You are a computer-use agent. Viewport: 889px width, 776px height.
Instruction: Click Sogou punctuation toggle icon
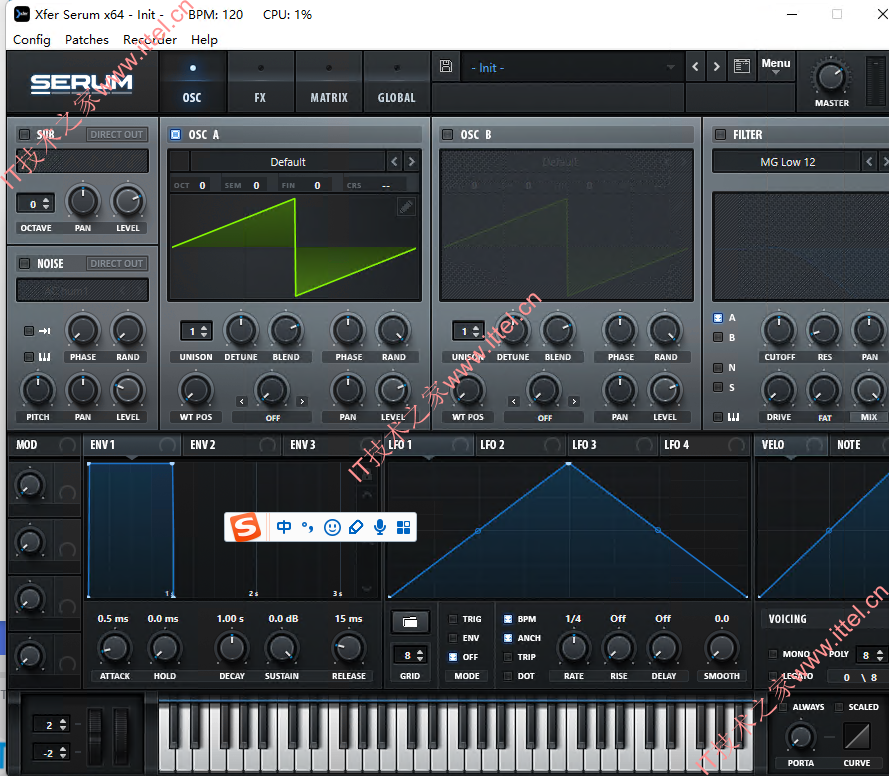[x=308, y=527]
